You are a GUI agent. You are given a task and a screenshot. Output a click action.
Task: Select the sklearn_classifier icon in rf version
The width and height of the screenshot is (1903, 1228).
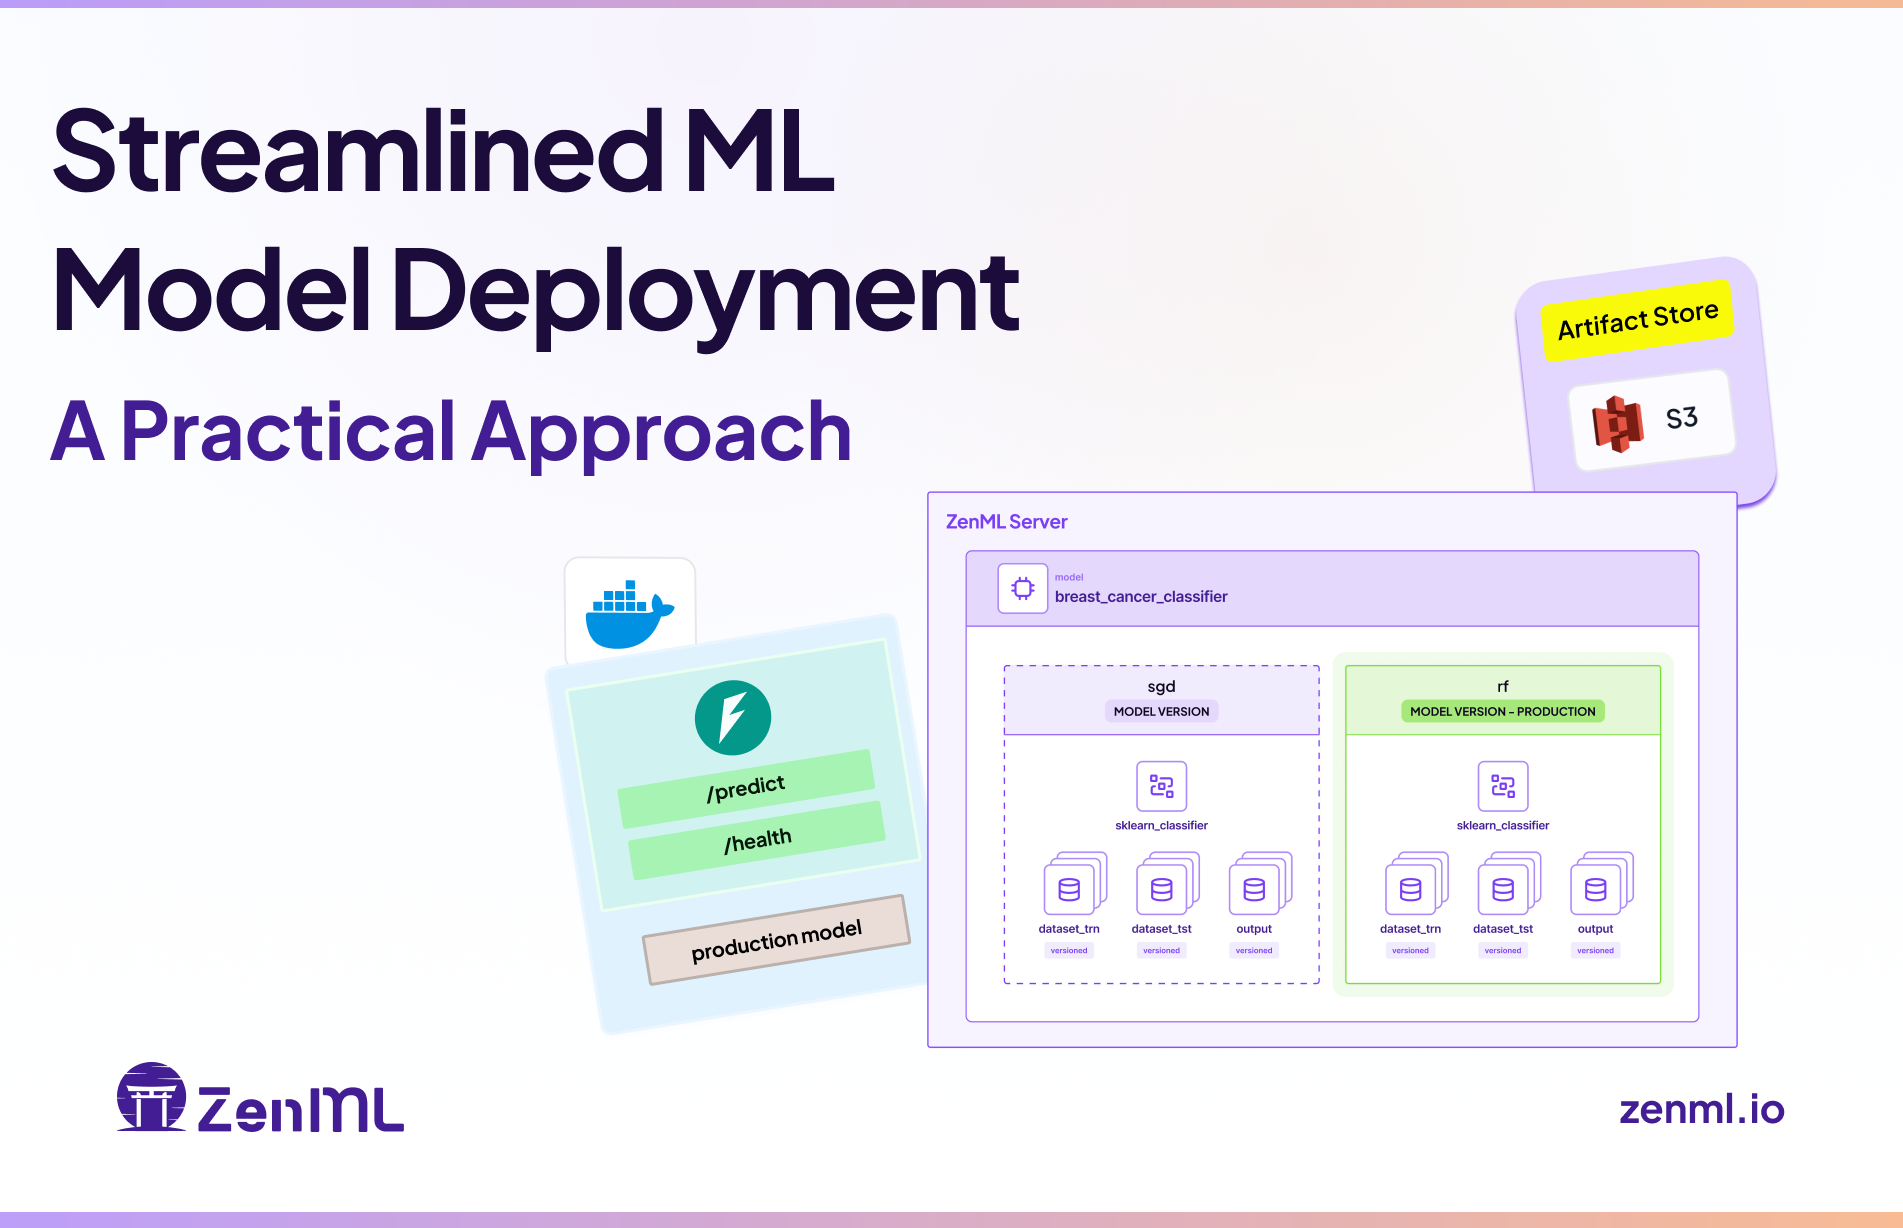1503,786
